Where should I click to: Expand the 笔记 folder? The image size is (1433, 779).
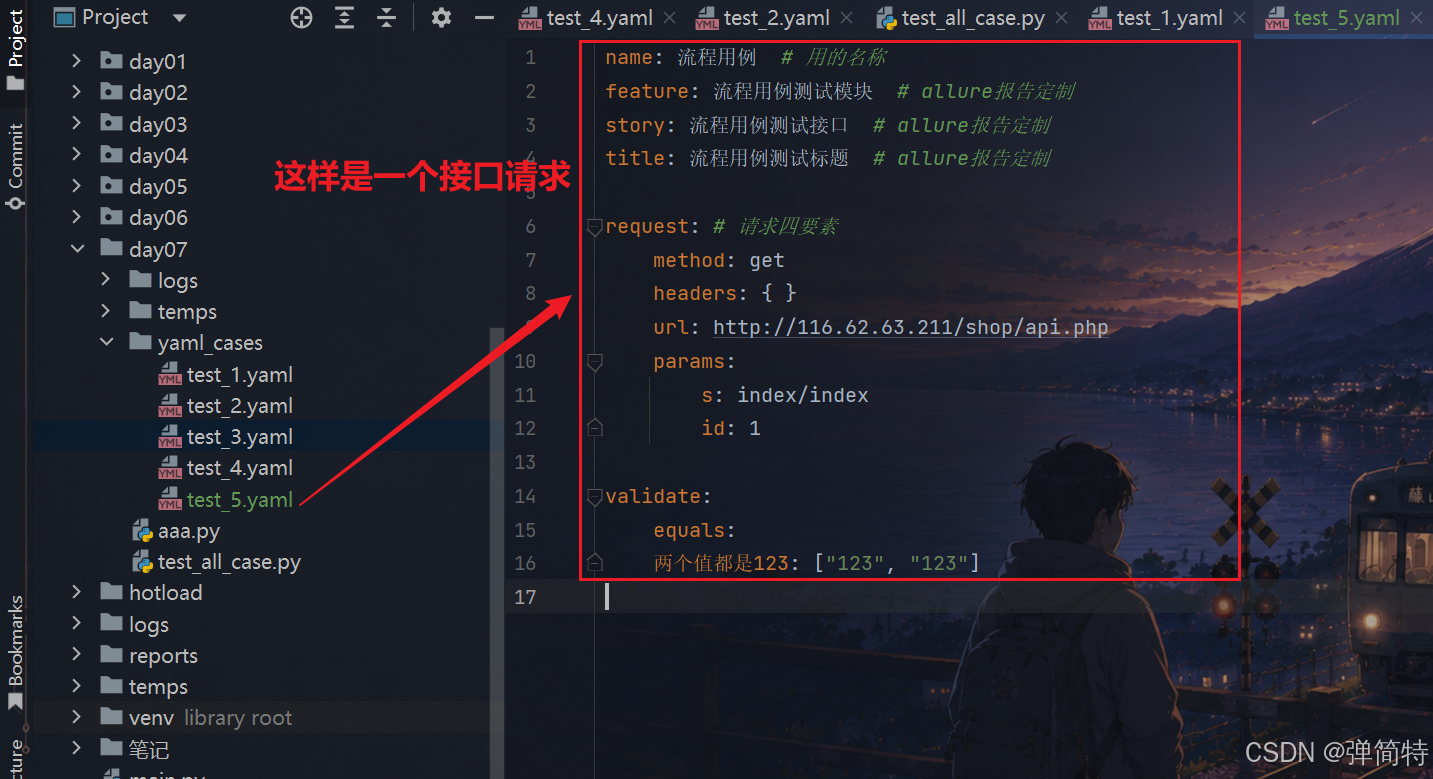77,748
